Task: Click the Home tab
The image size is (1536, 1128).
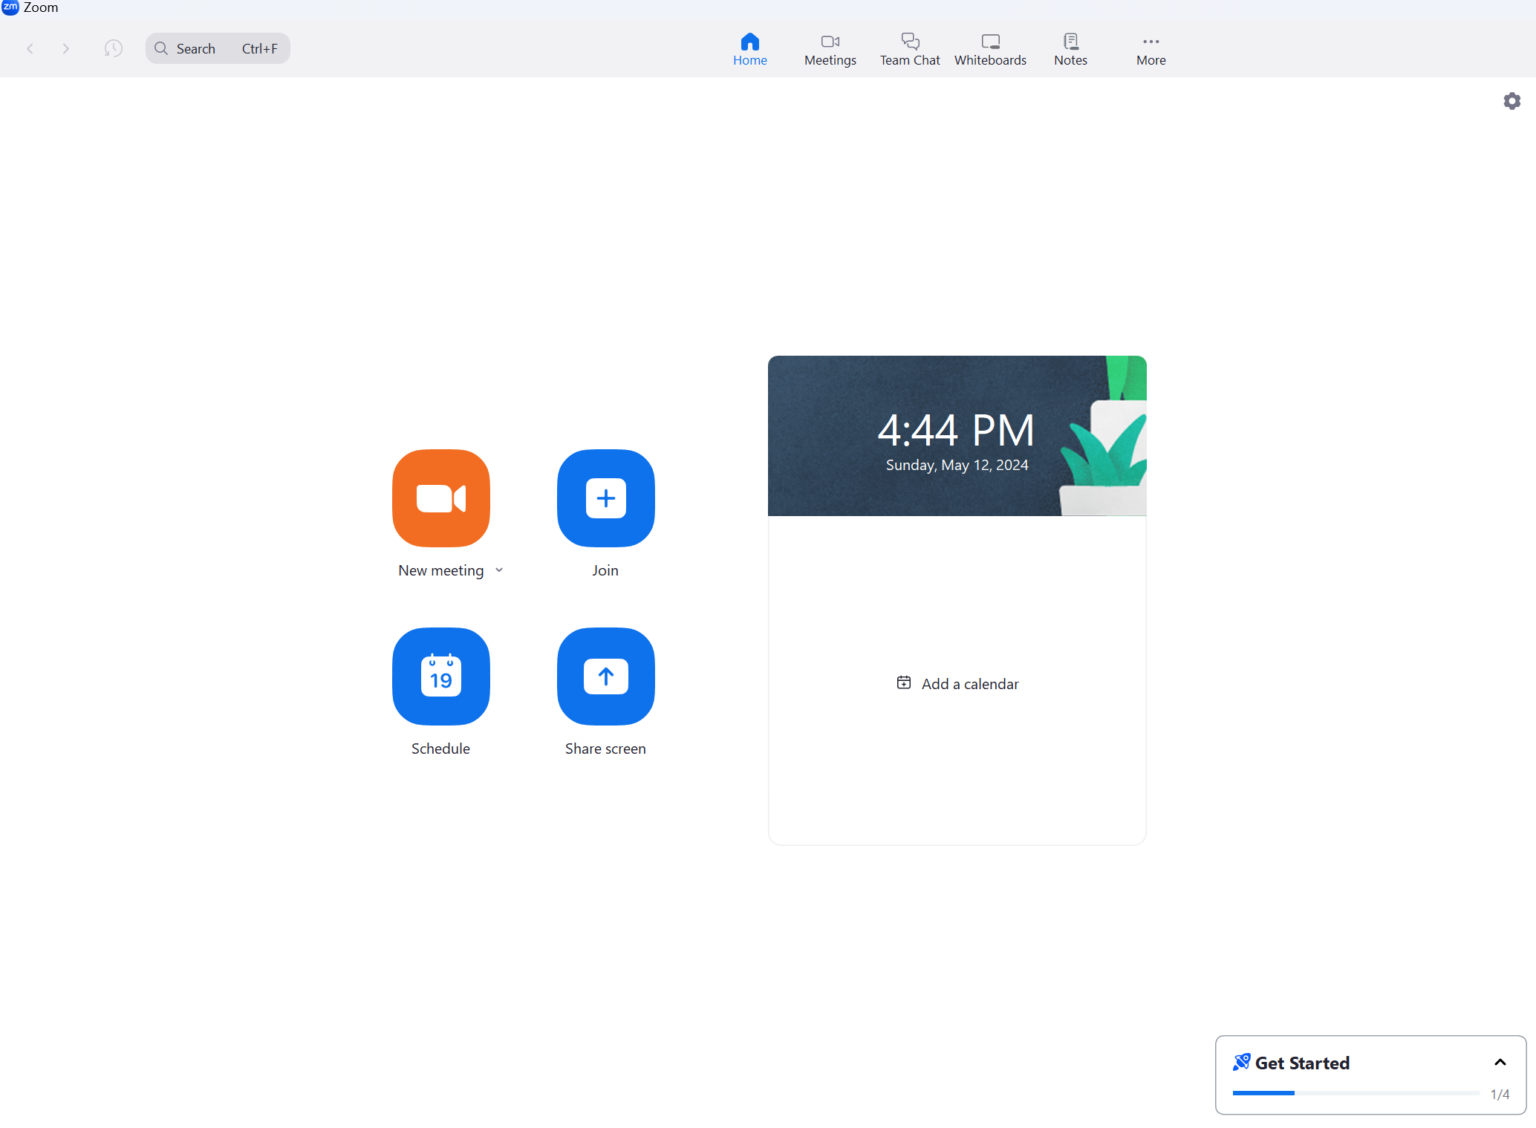Action: [x=750, y=48]
